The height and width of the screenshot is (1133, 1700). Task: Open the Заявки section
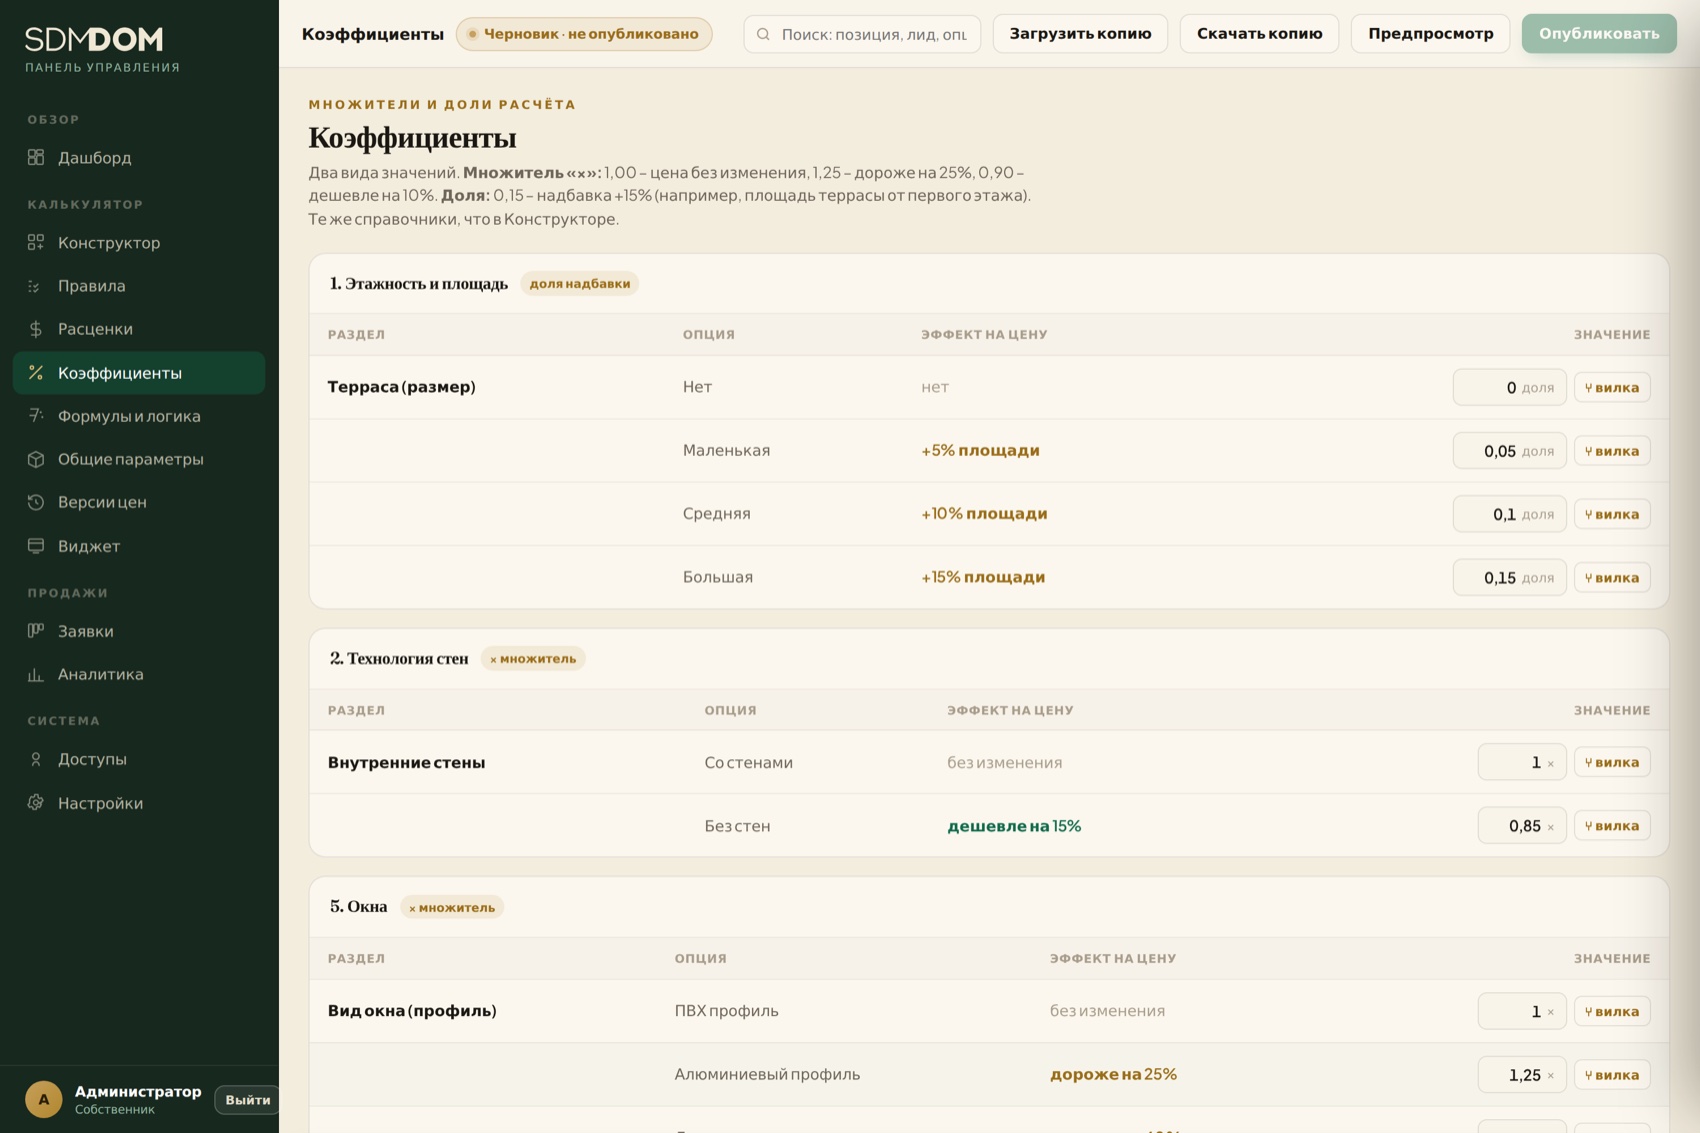coord(139,630)
